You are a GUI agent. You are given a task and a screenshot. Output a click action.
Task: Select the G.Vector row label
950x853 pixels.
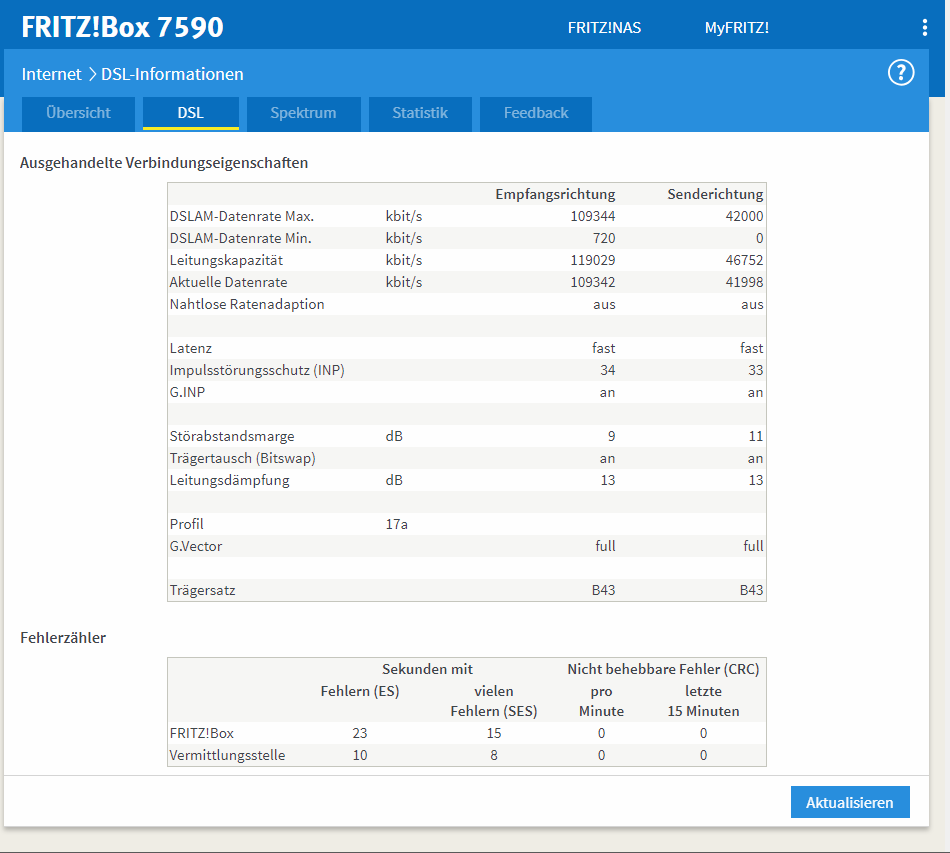[196, 546]
